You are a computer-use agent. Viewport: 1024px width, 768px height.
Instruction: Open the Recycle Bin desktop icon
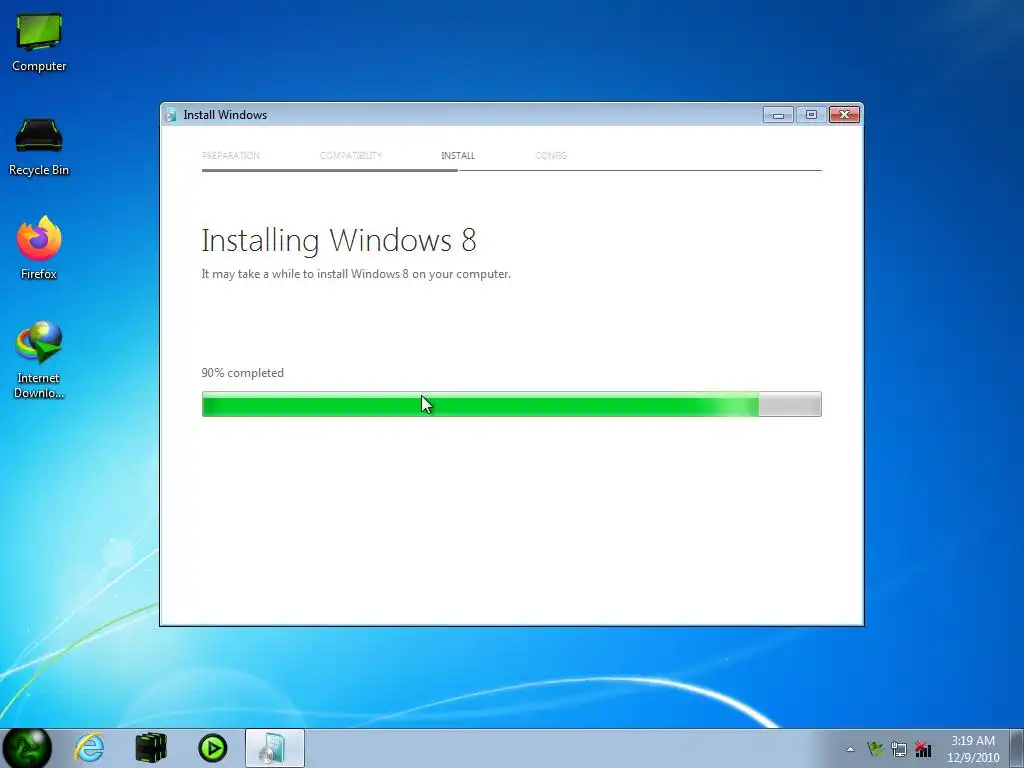[x=39, y=147]
